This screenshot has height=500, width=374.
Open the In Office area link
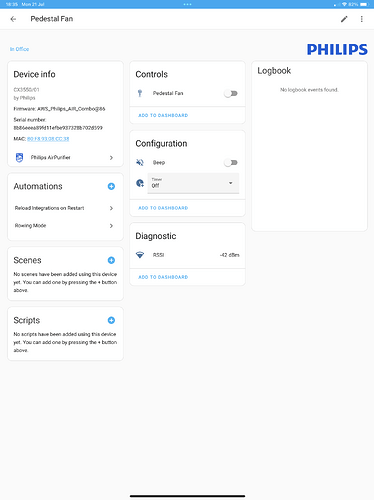pos(19,49)
